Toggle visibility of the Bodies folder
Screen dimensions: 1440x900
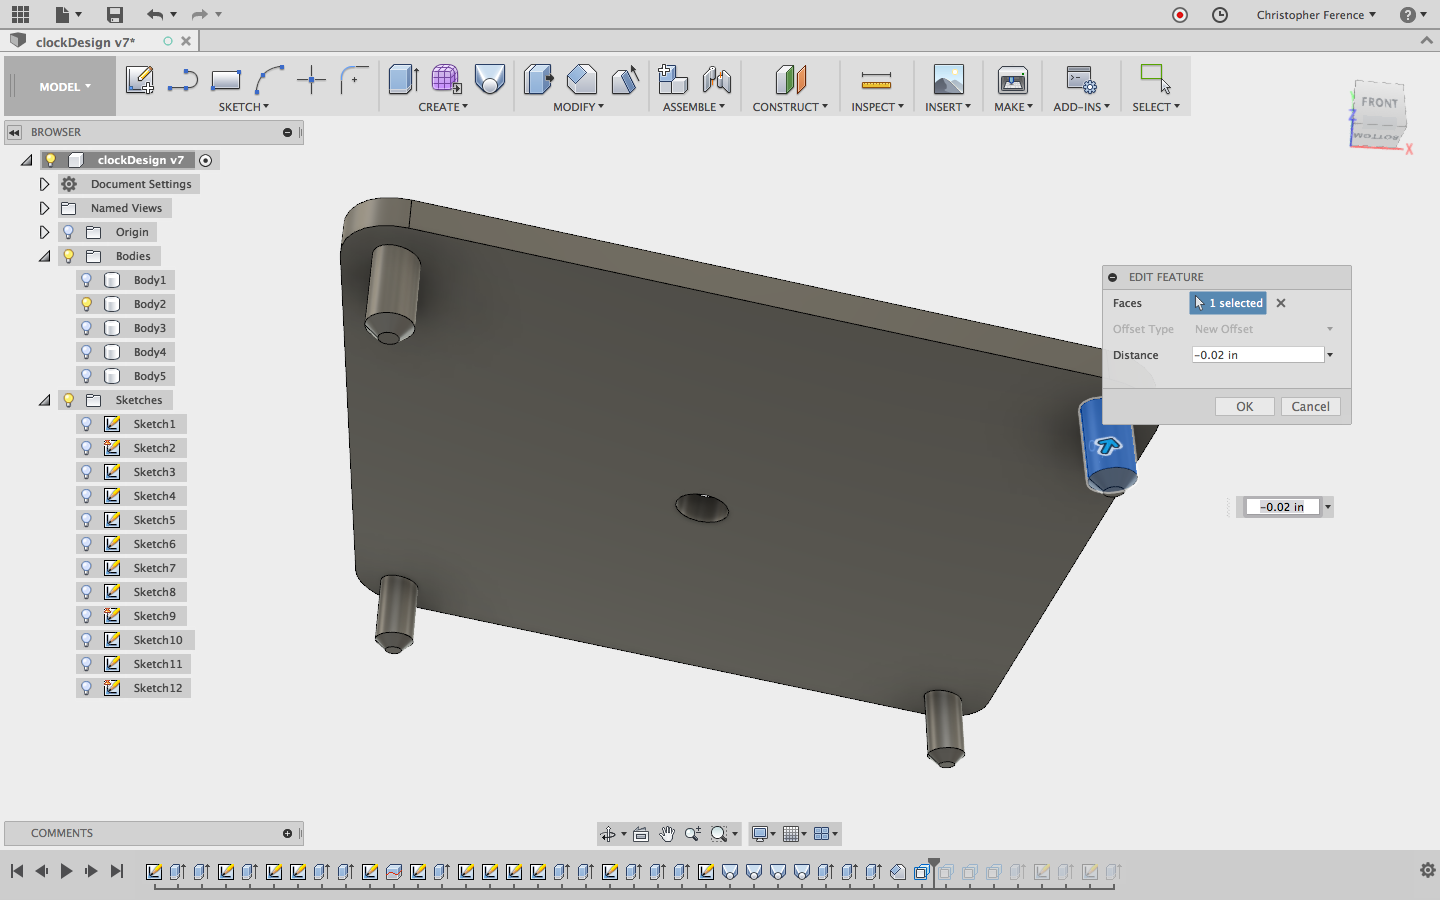click(x=69, y=256)
